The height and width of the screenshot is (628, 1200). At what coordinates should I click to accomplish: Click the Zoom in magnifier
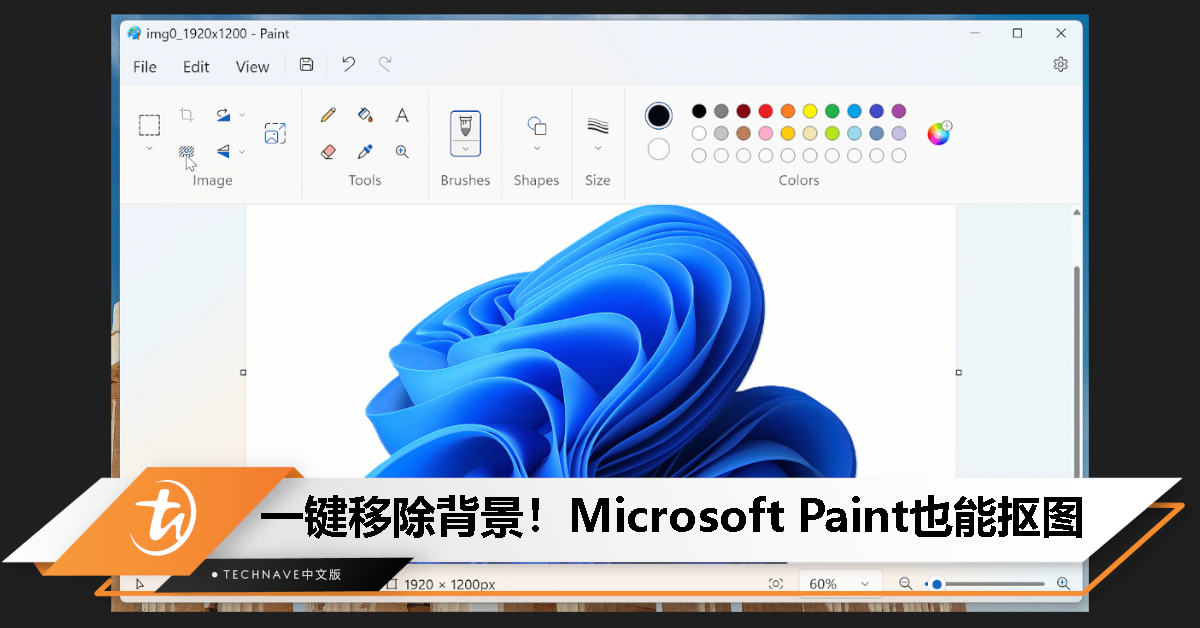(1063, 584)
